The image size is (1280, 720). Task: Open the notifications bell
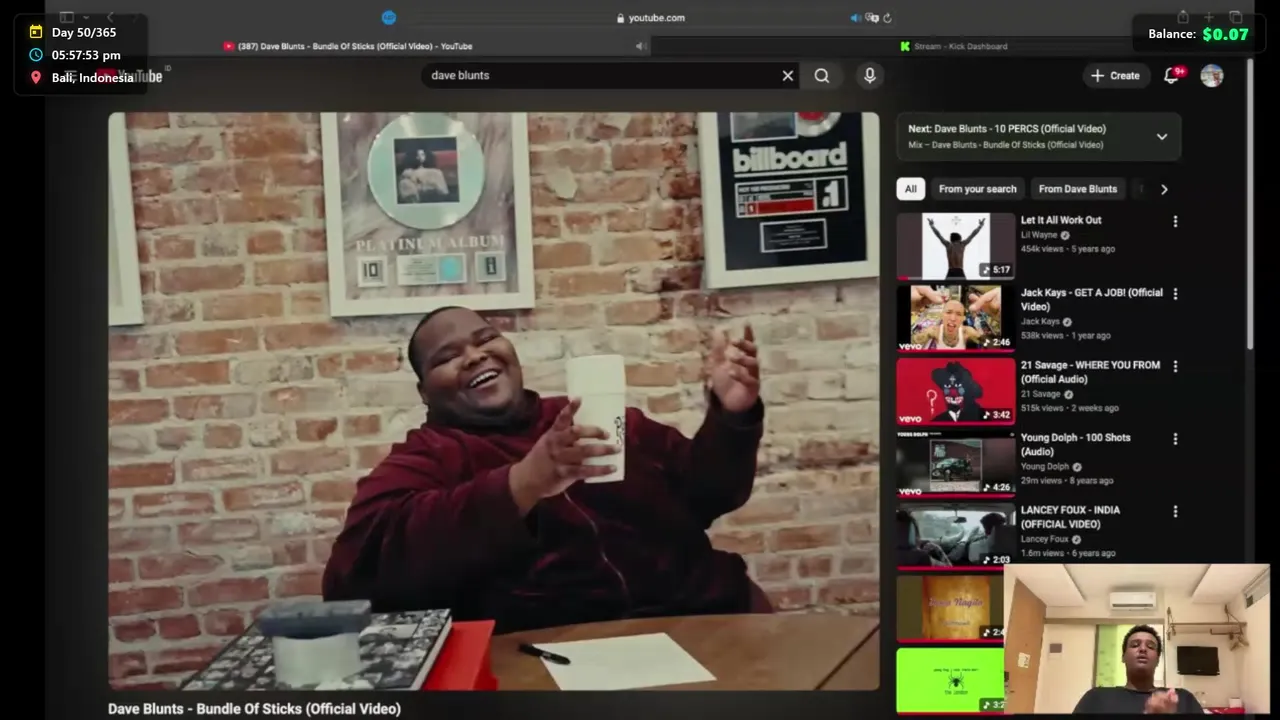click(1172, 75)
